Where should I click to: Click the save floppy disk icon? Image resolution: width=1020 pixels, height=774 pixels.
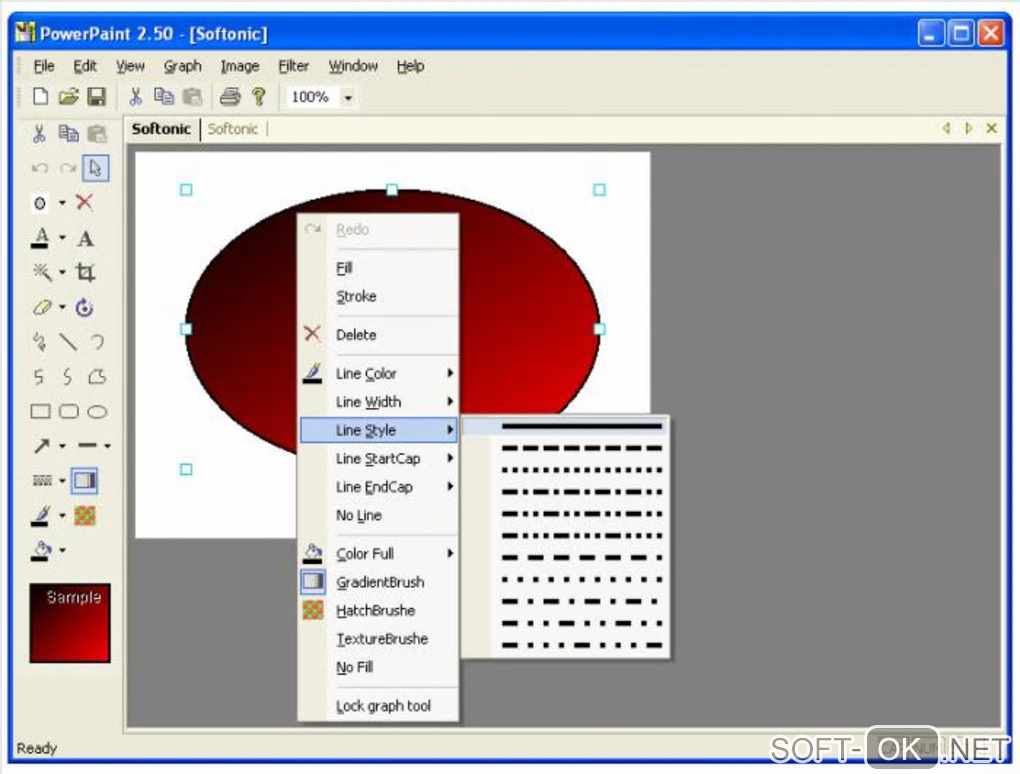(x=96, y=97)
